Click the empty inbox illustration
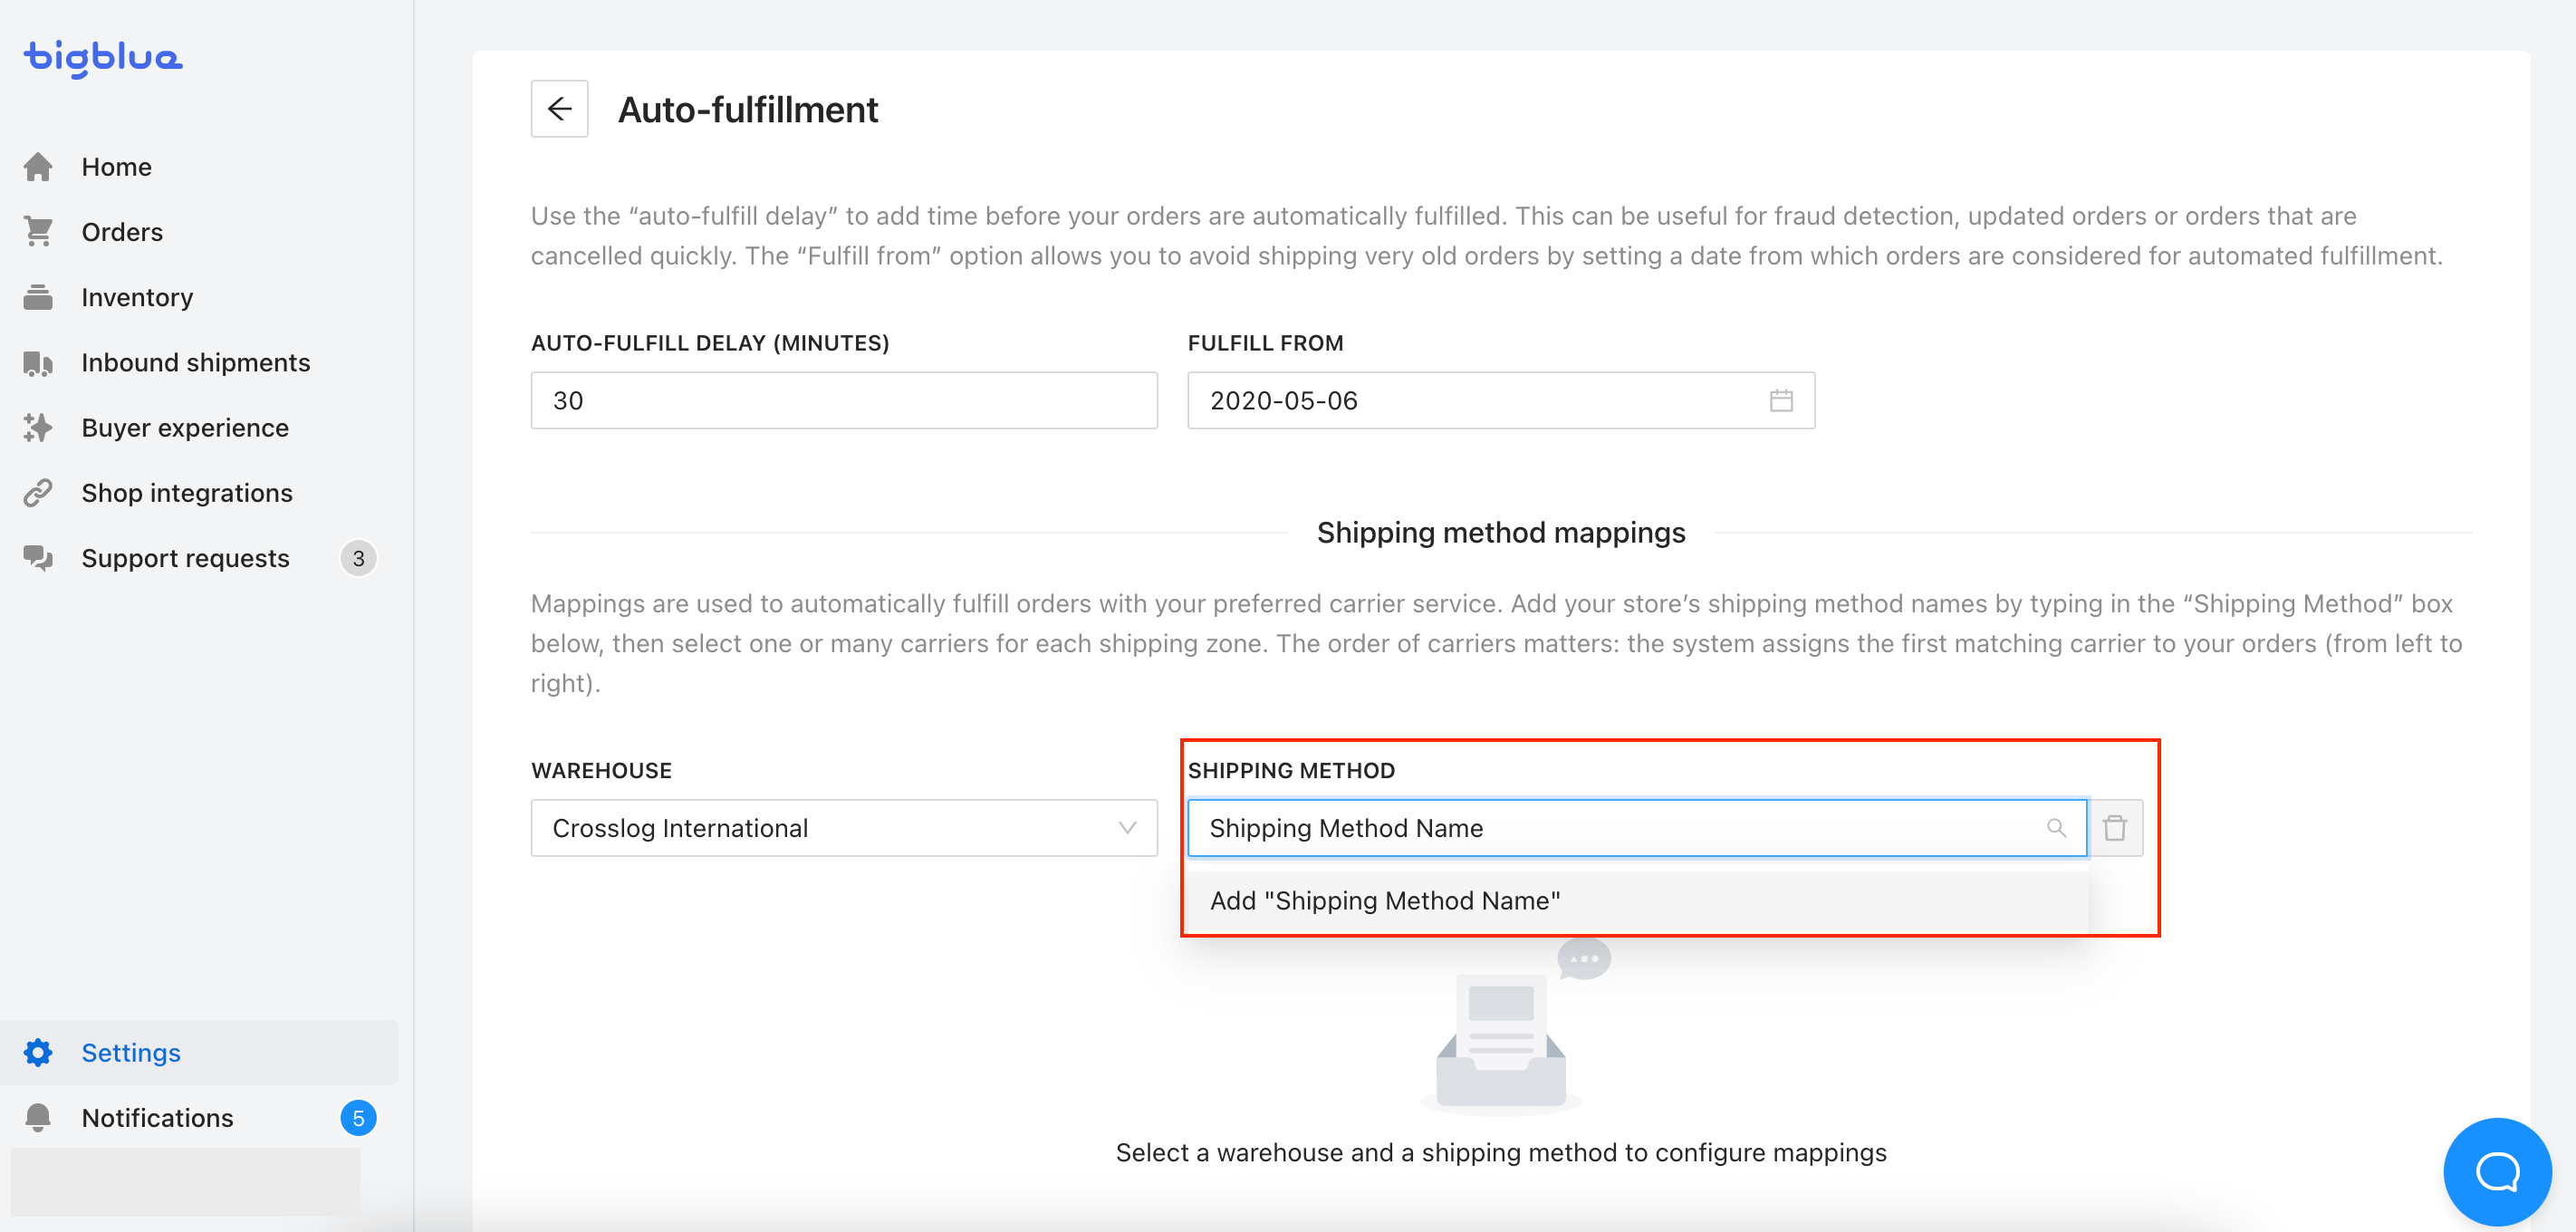2576x1232 pixels. pyautogui.click(x=1515, y=1027)
